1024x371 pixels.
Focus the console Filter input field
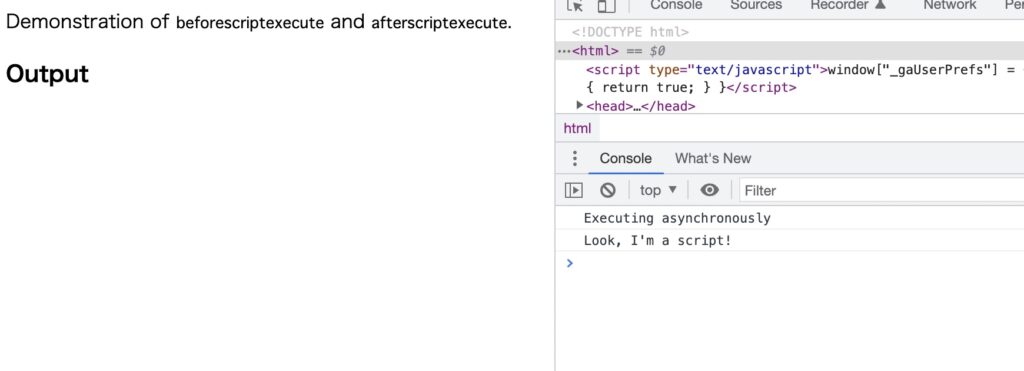(883, 191)
